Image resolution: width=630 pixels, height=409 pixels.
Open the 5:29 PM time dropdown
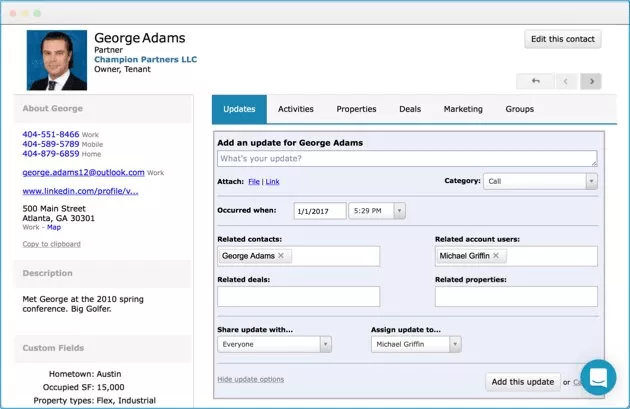pos(376,211)
